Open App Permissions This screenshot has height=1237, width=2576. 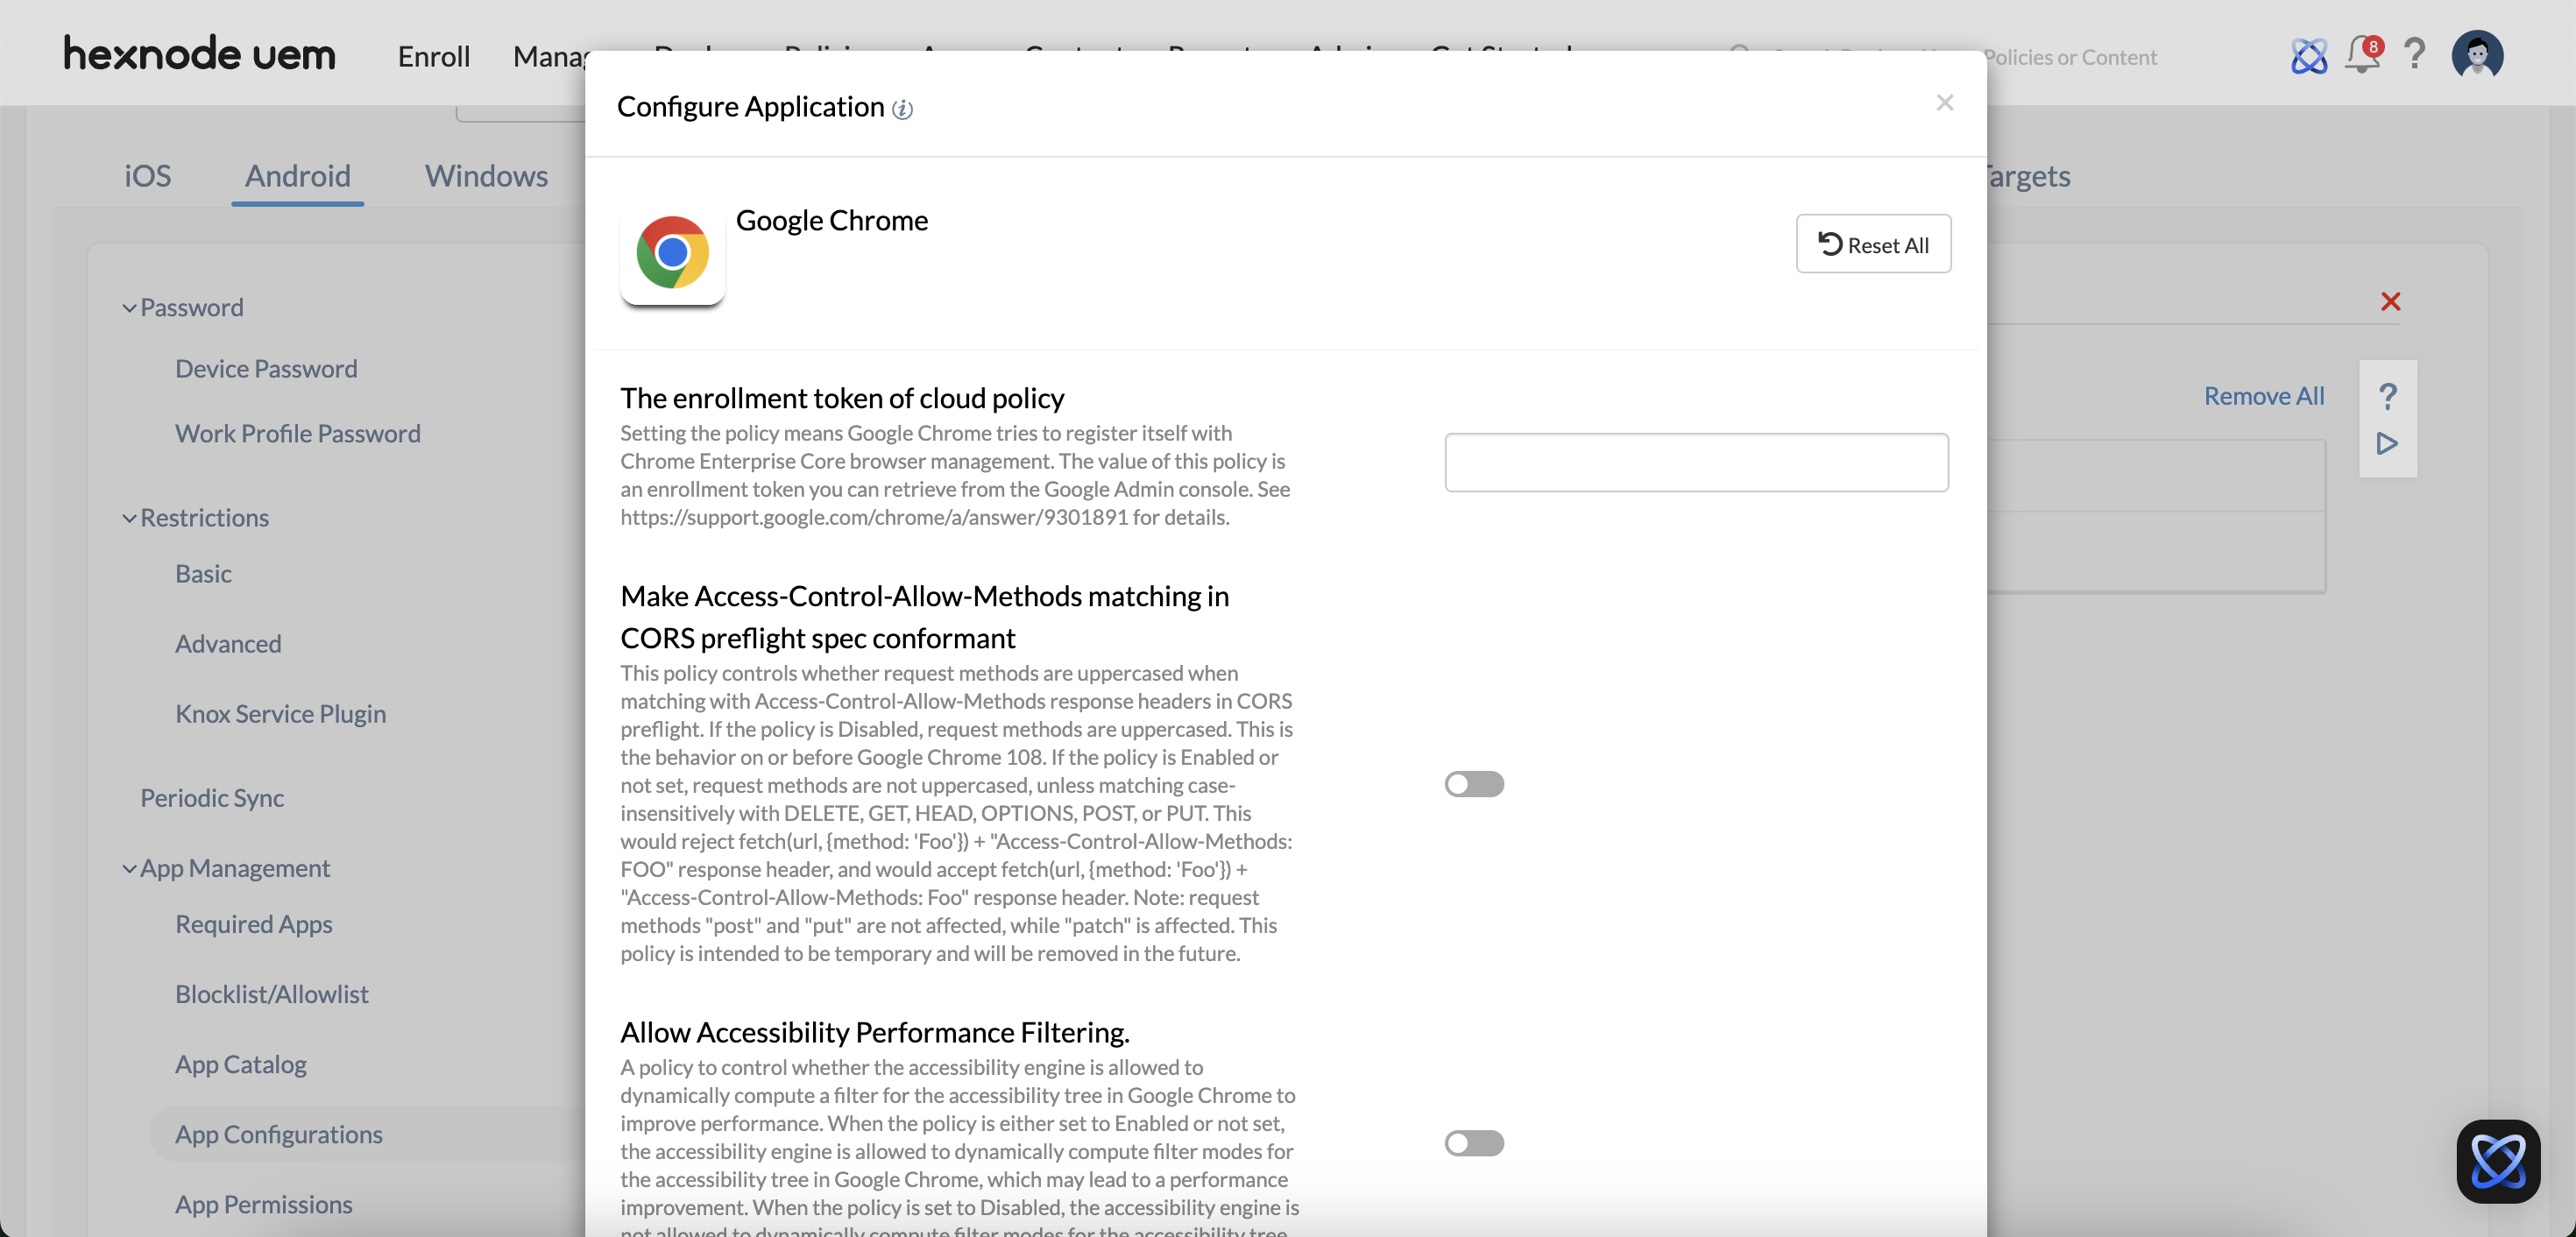tap(264, 1204)
